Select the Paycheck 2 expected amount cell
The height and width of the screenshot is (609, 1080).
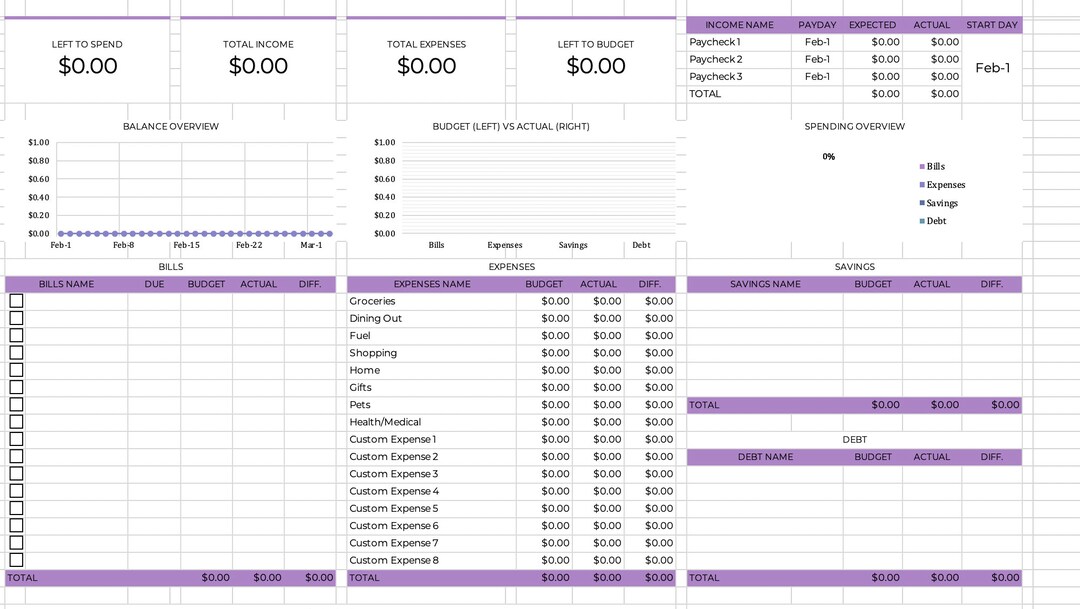pos(873,59)
